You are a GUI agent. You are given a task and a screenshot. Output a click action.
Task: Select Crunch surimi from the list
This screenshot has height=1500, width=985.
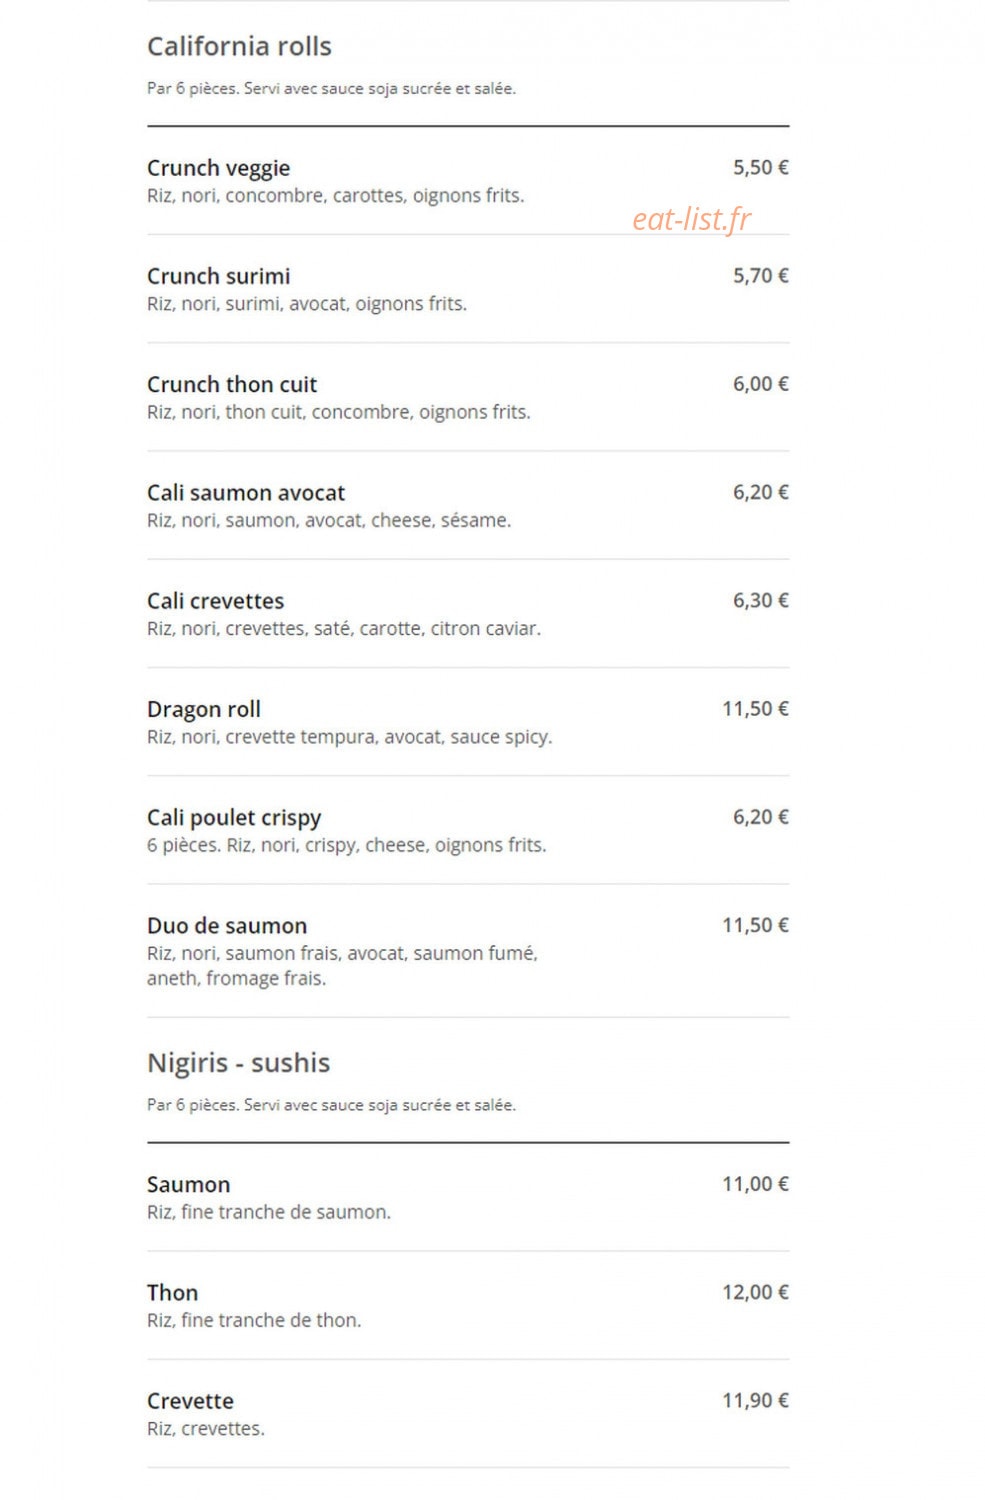coord(468,289)
